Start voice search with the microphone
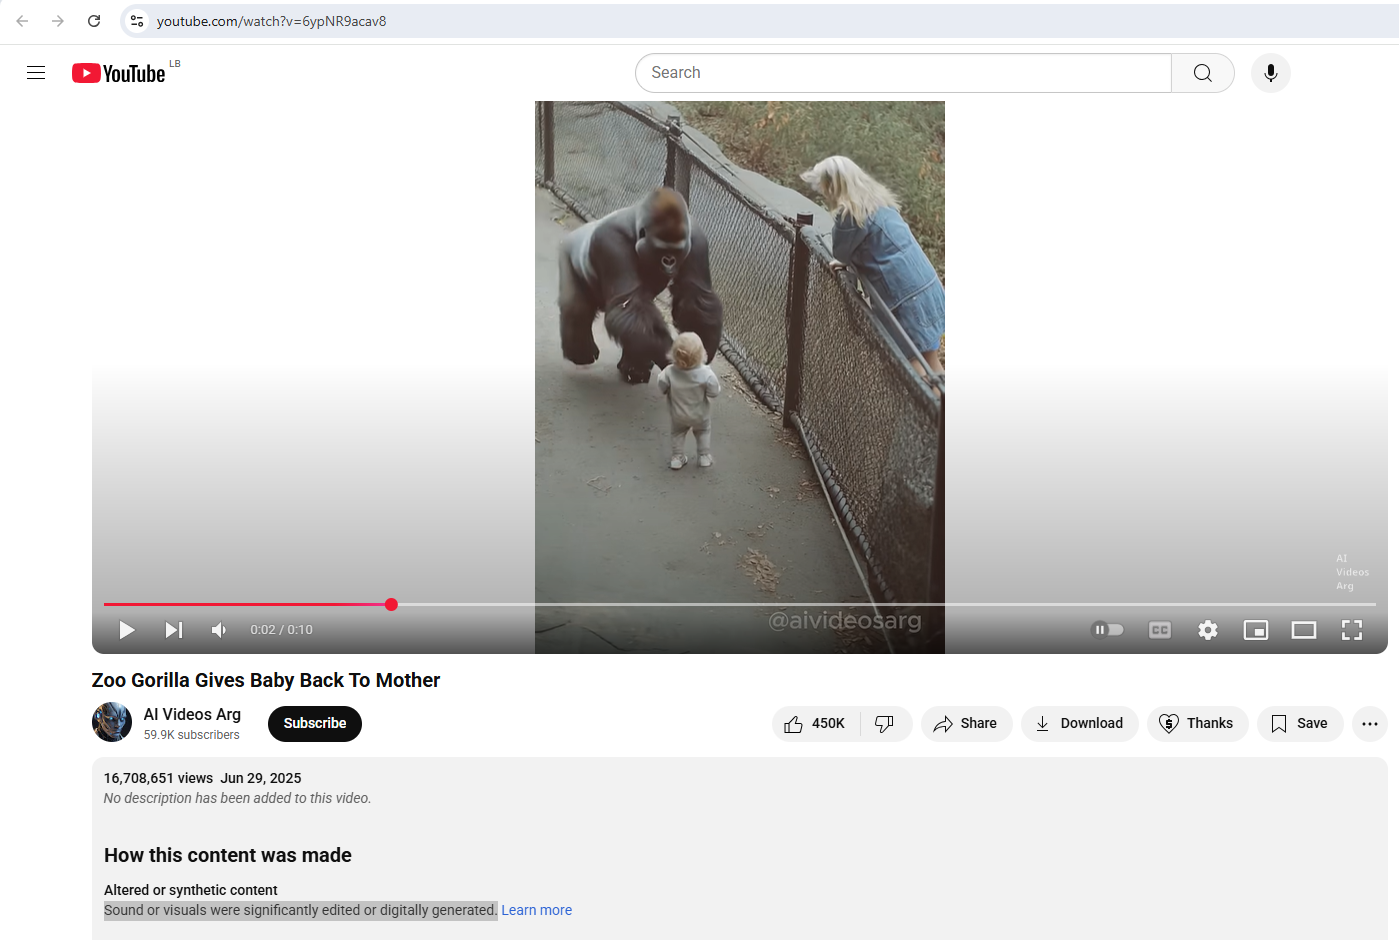The height and width of the screenshot is (940, 1399). point(1270,72)
